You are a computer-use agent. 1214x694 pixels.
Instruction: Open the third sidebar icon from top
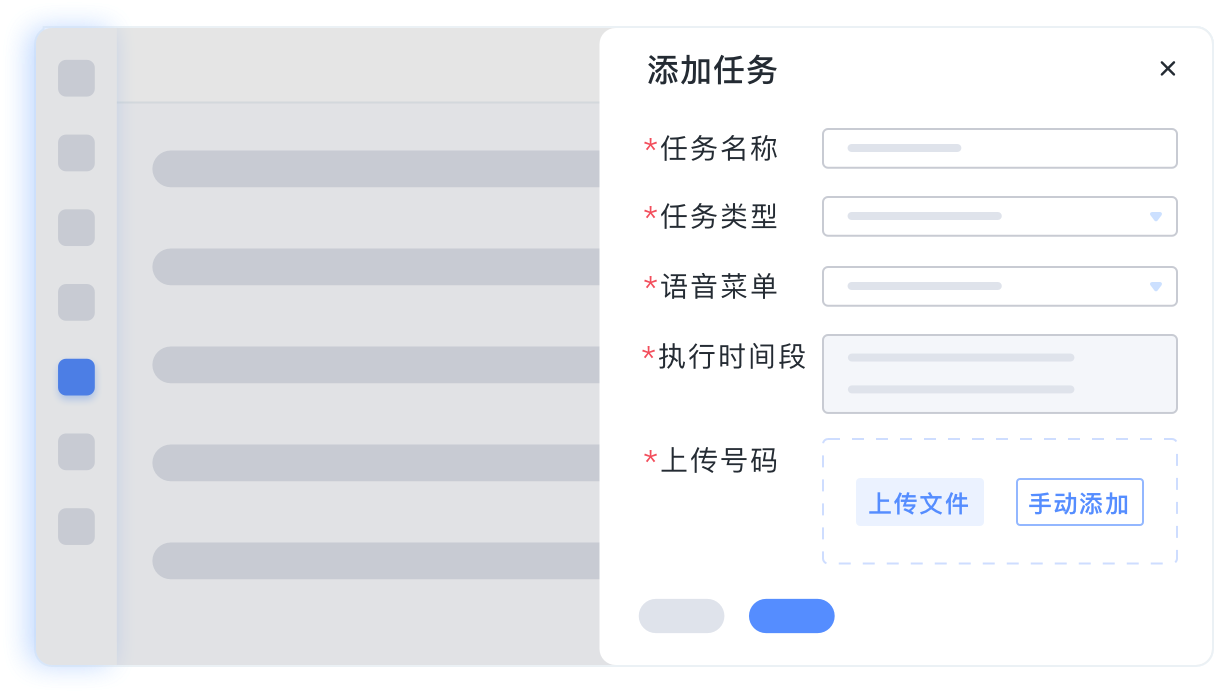[x=76, y=228]
